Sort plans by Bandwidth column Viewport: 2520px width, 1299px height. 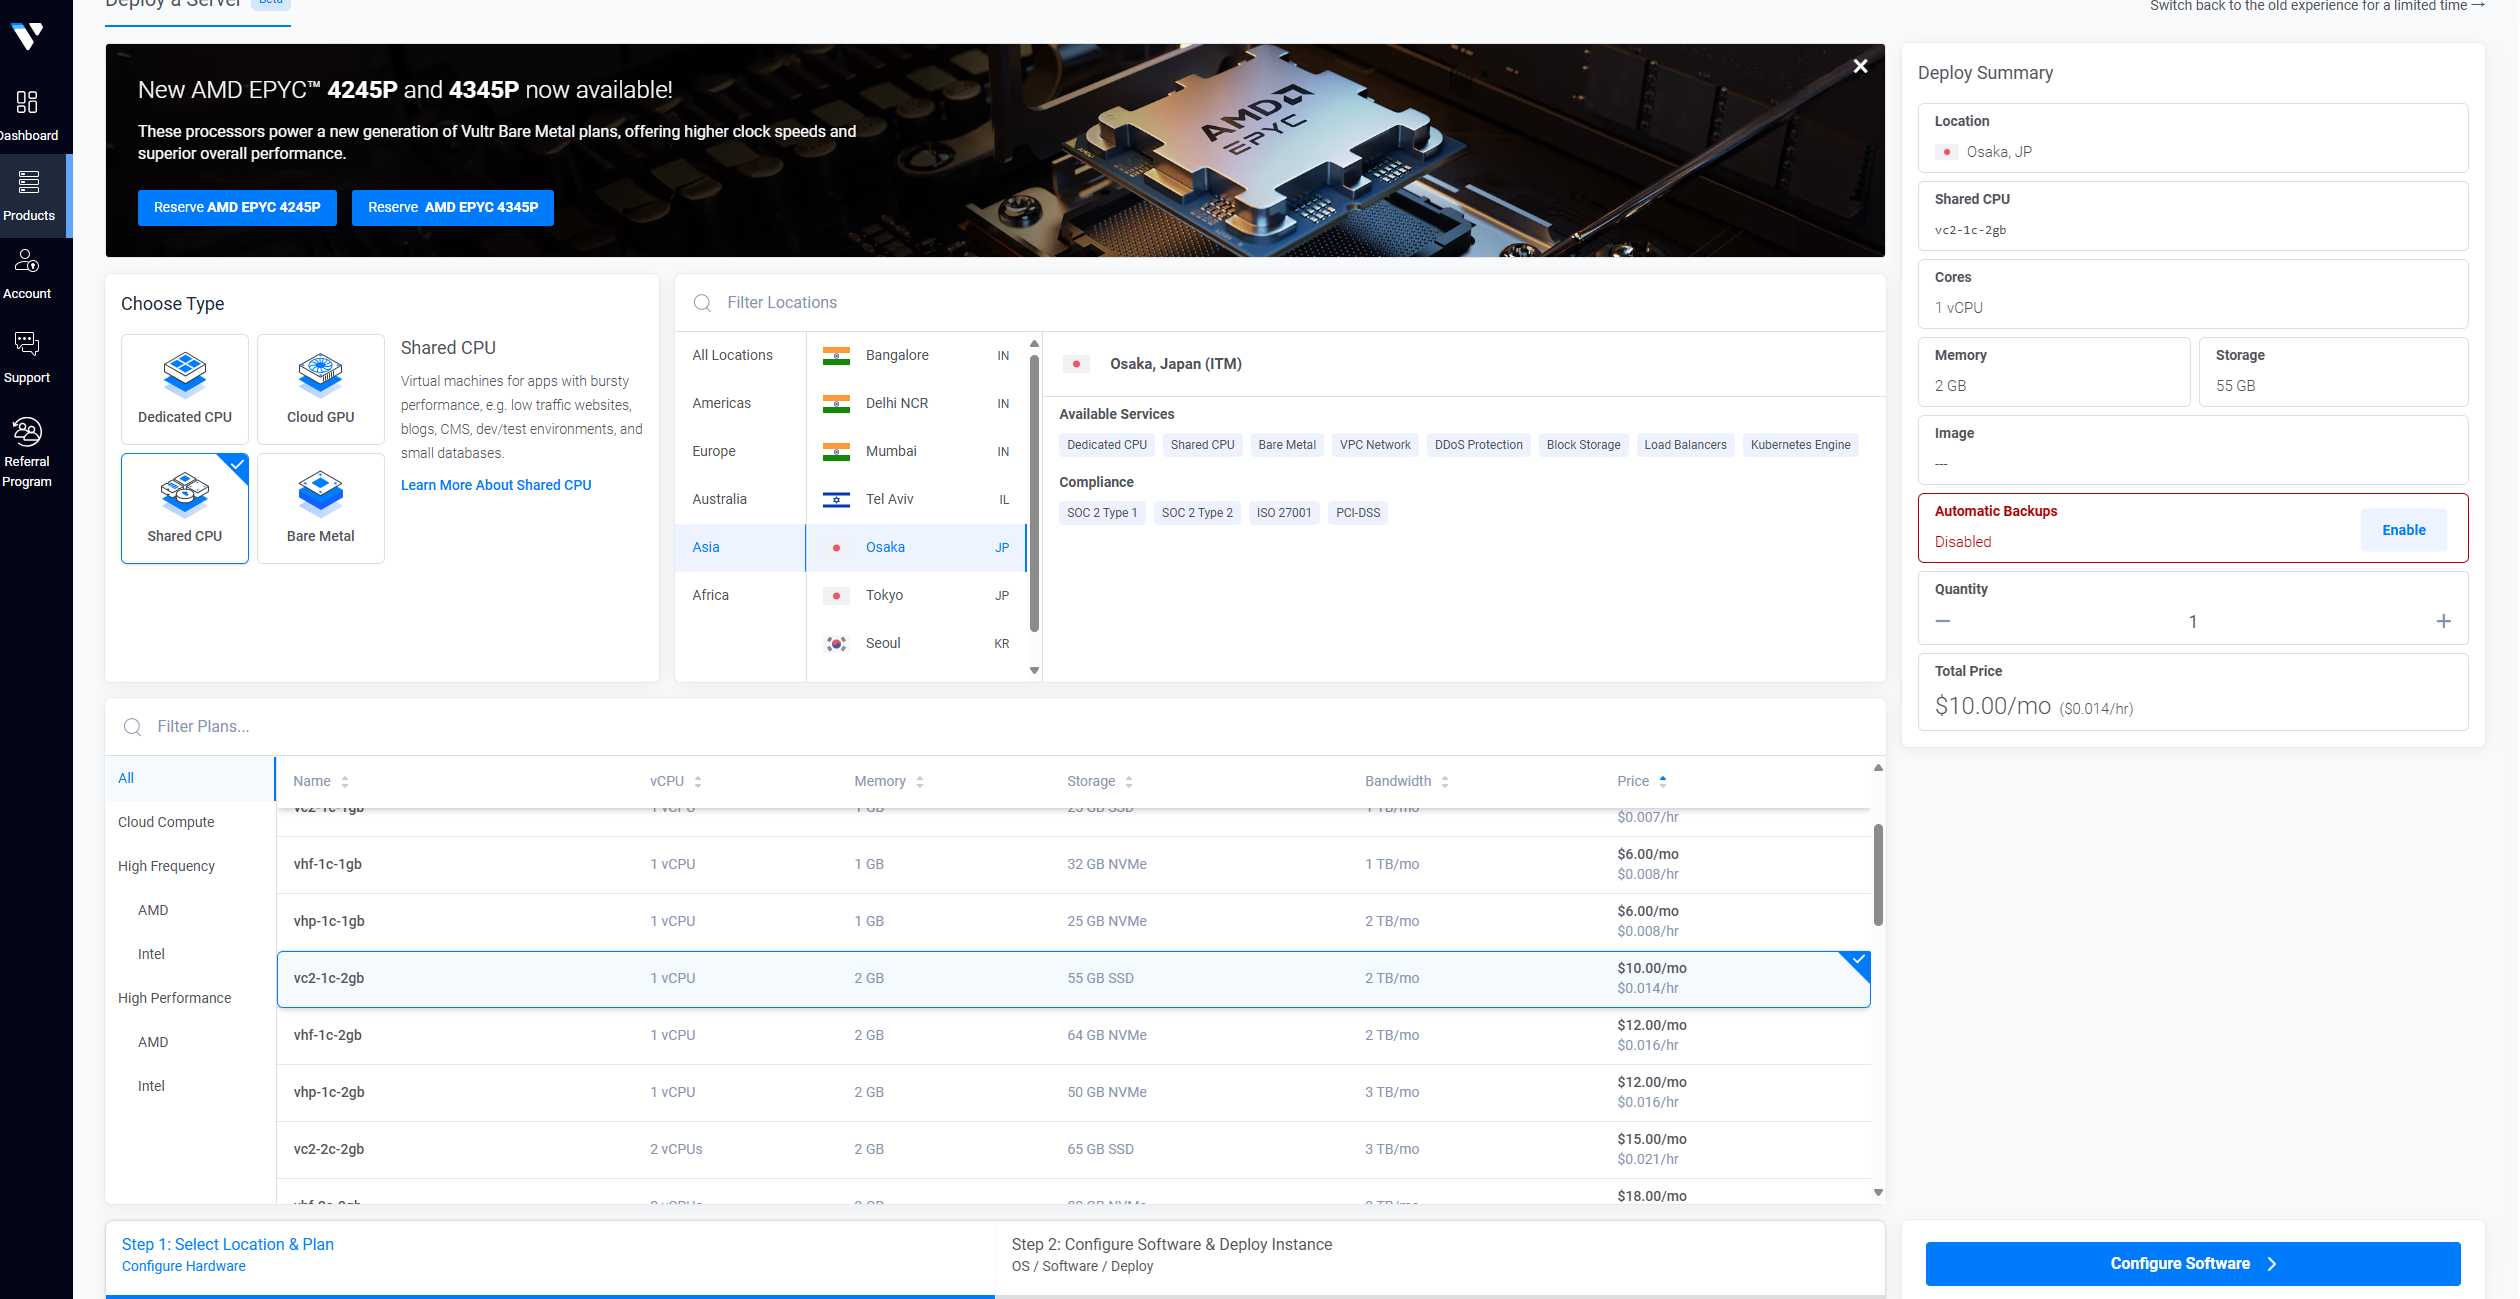click(x=1407, y=782)
